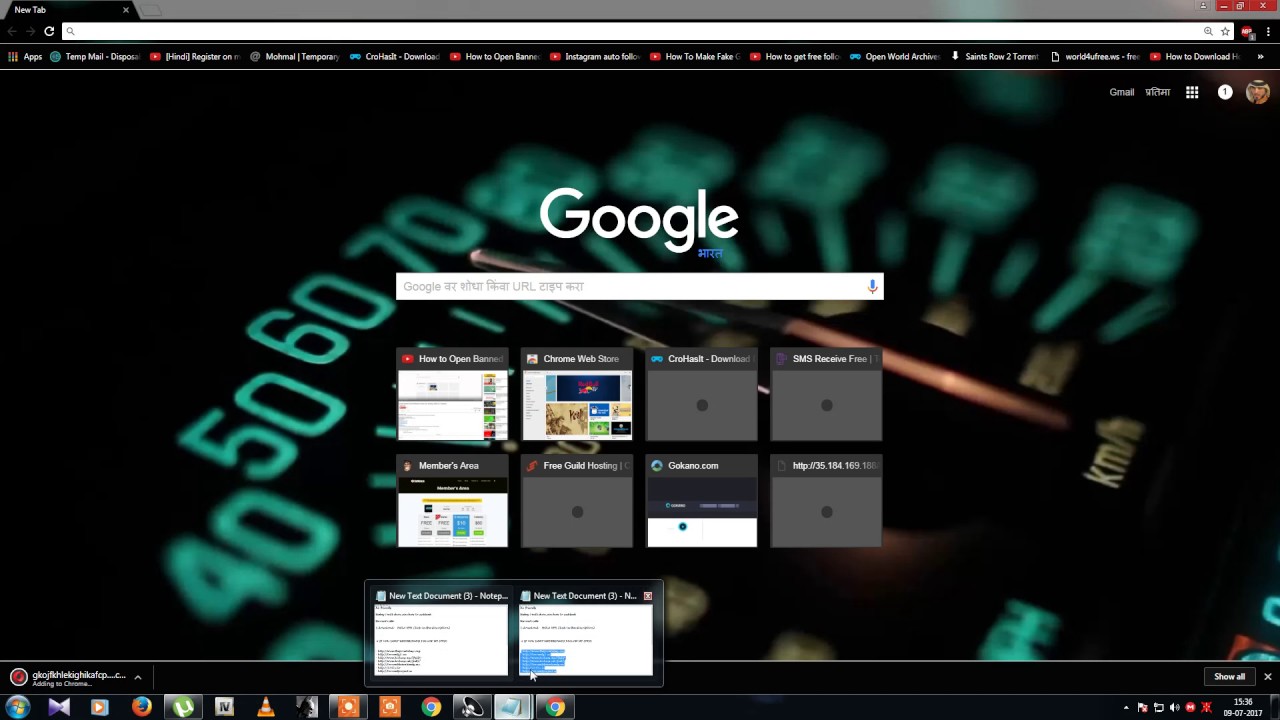Viewport: 1280px width, 720px height.
Task: Open the Chrome Web Store tile
Action: click(x=577, y=394)
